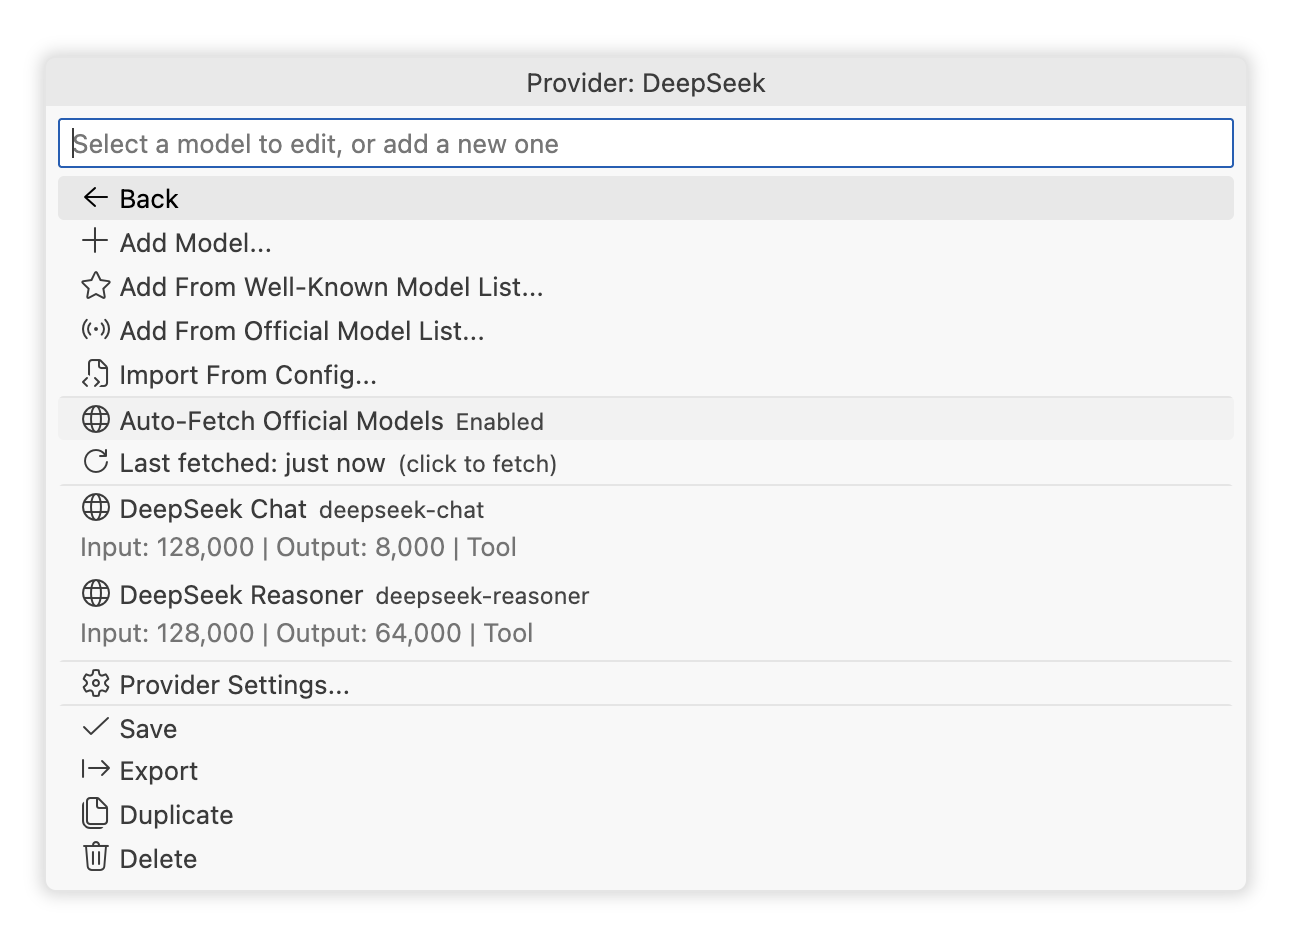Click DeepSeek Chat's Input 128,000 details line
The image size is (1296, 940).
(298, 547)
